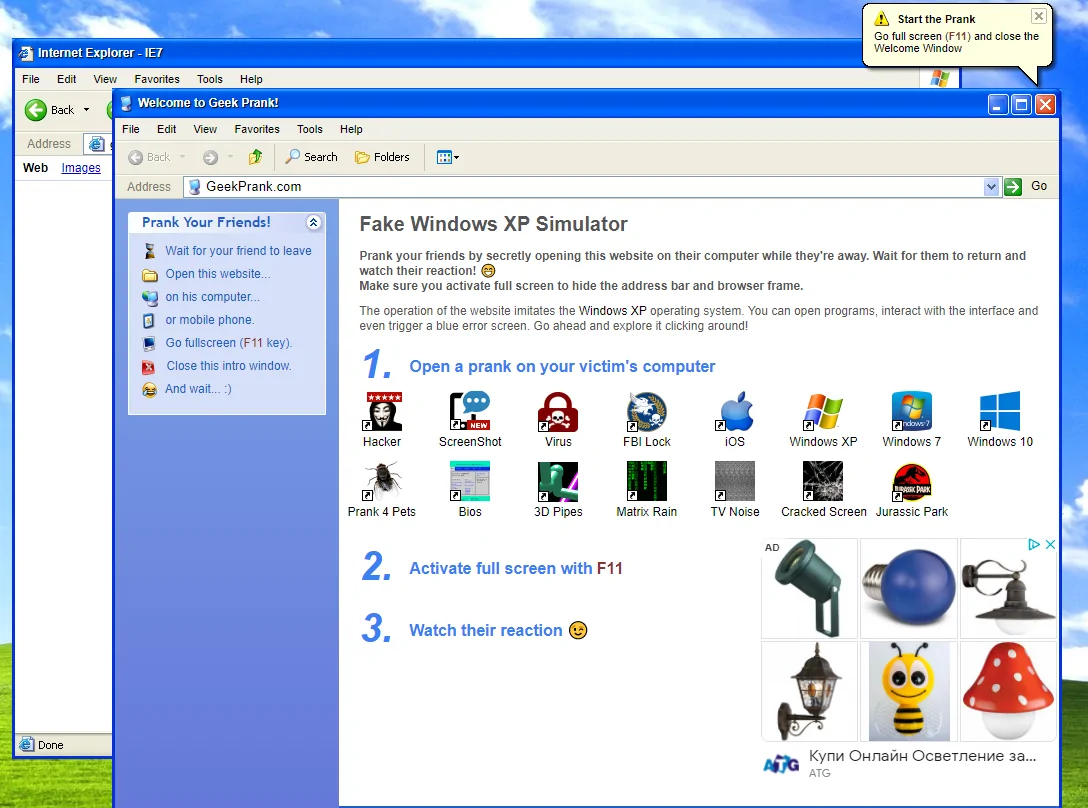This screenshot has width=1088, height=808.
Task: Open the TV Noise prank
Action: (x=735, y=489)
